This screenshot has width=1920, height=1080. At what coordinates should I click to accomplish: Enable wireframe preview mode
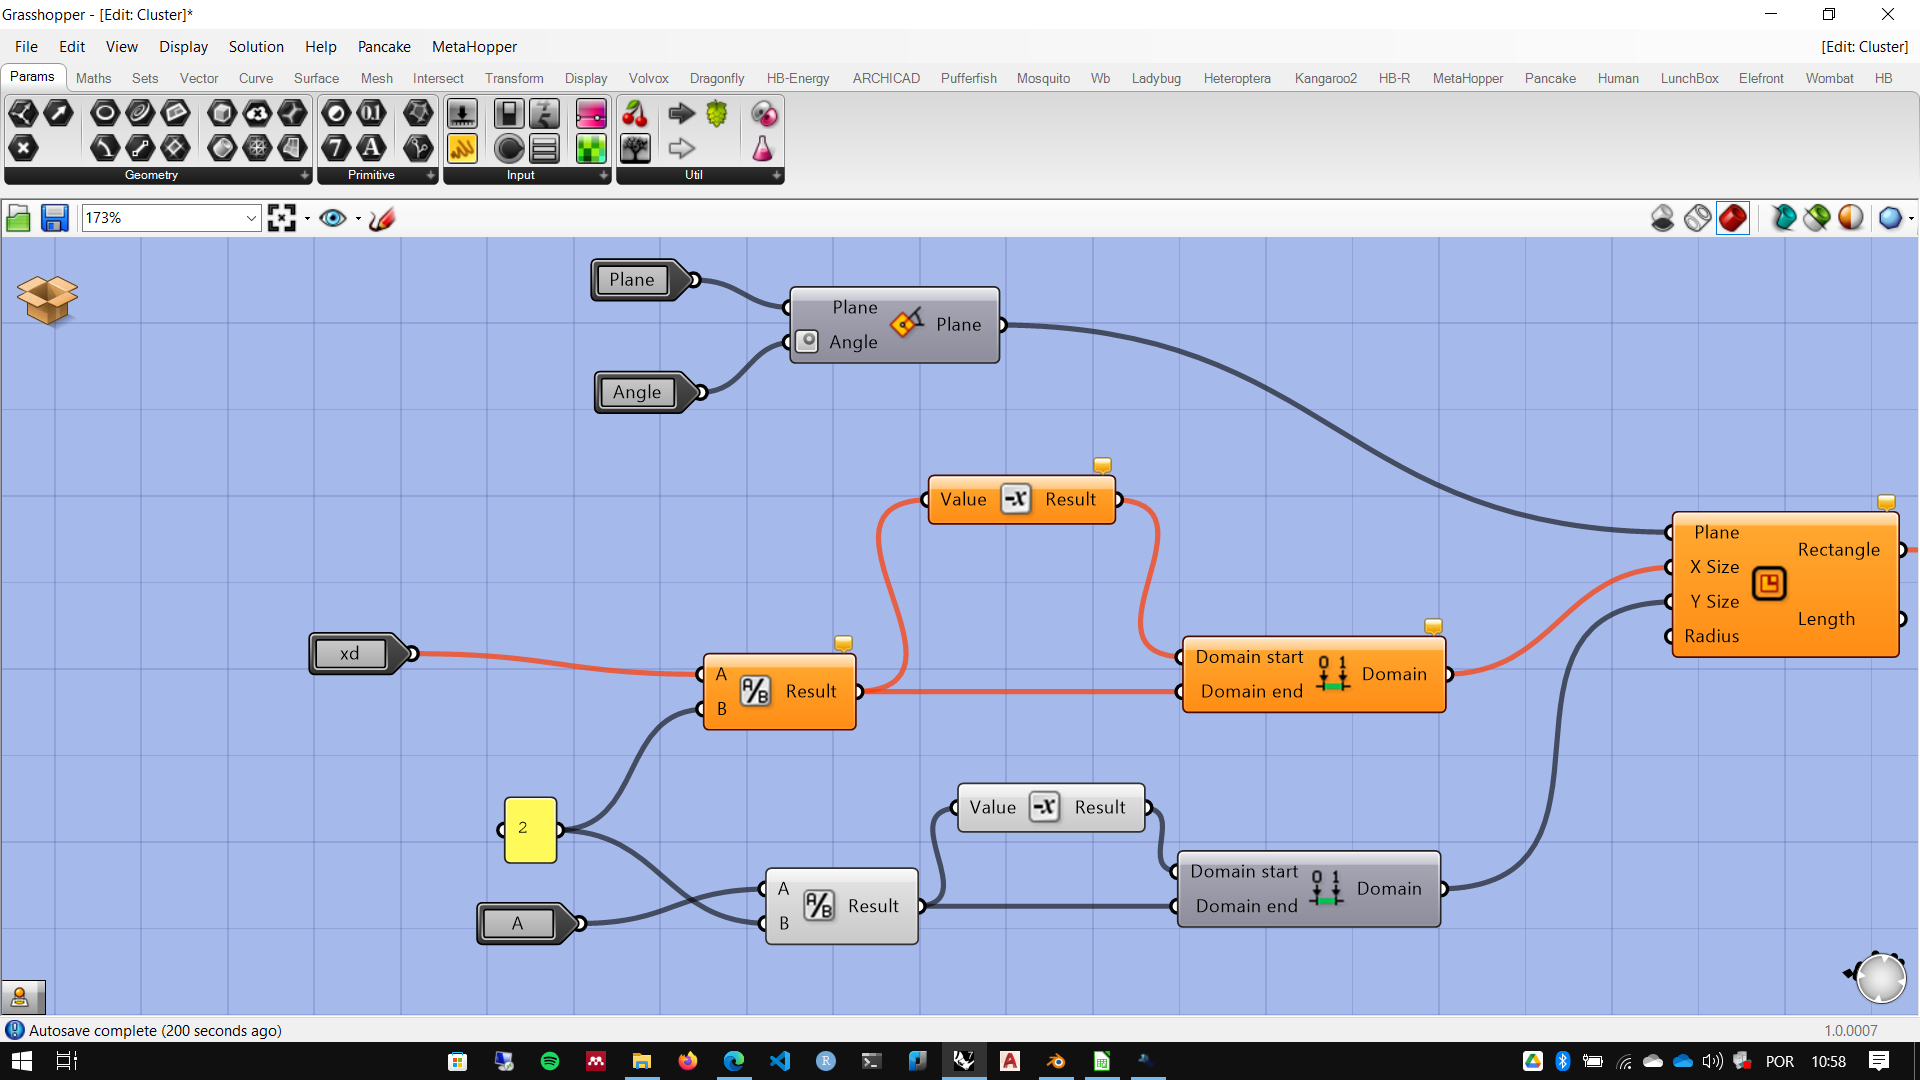click(x=1697, y=218)
